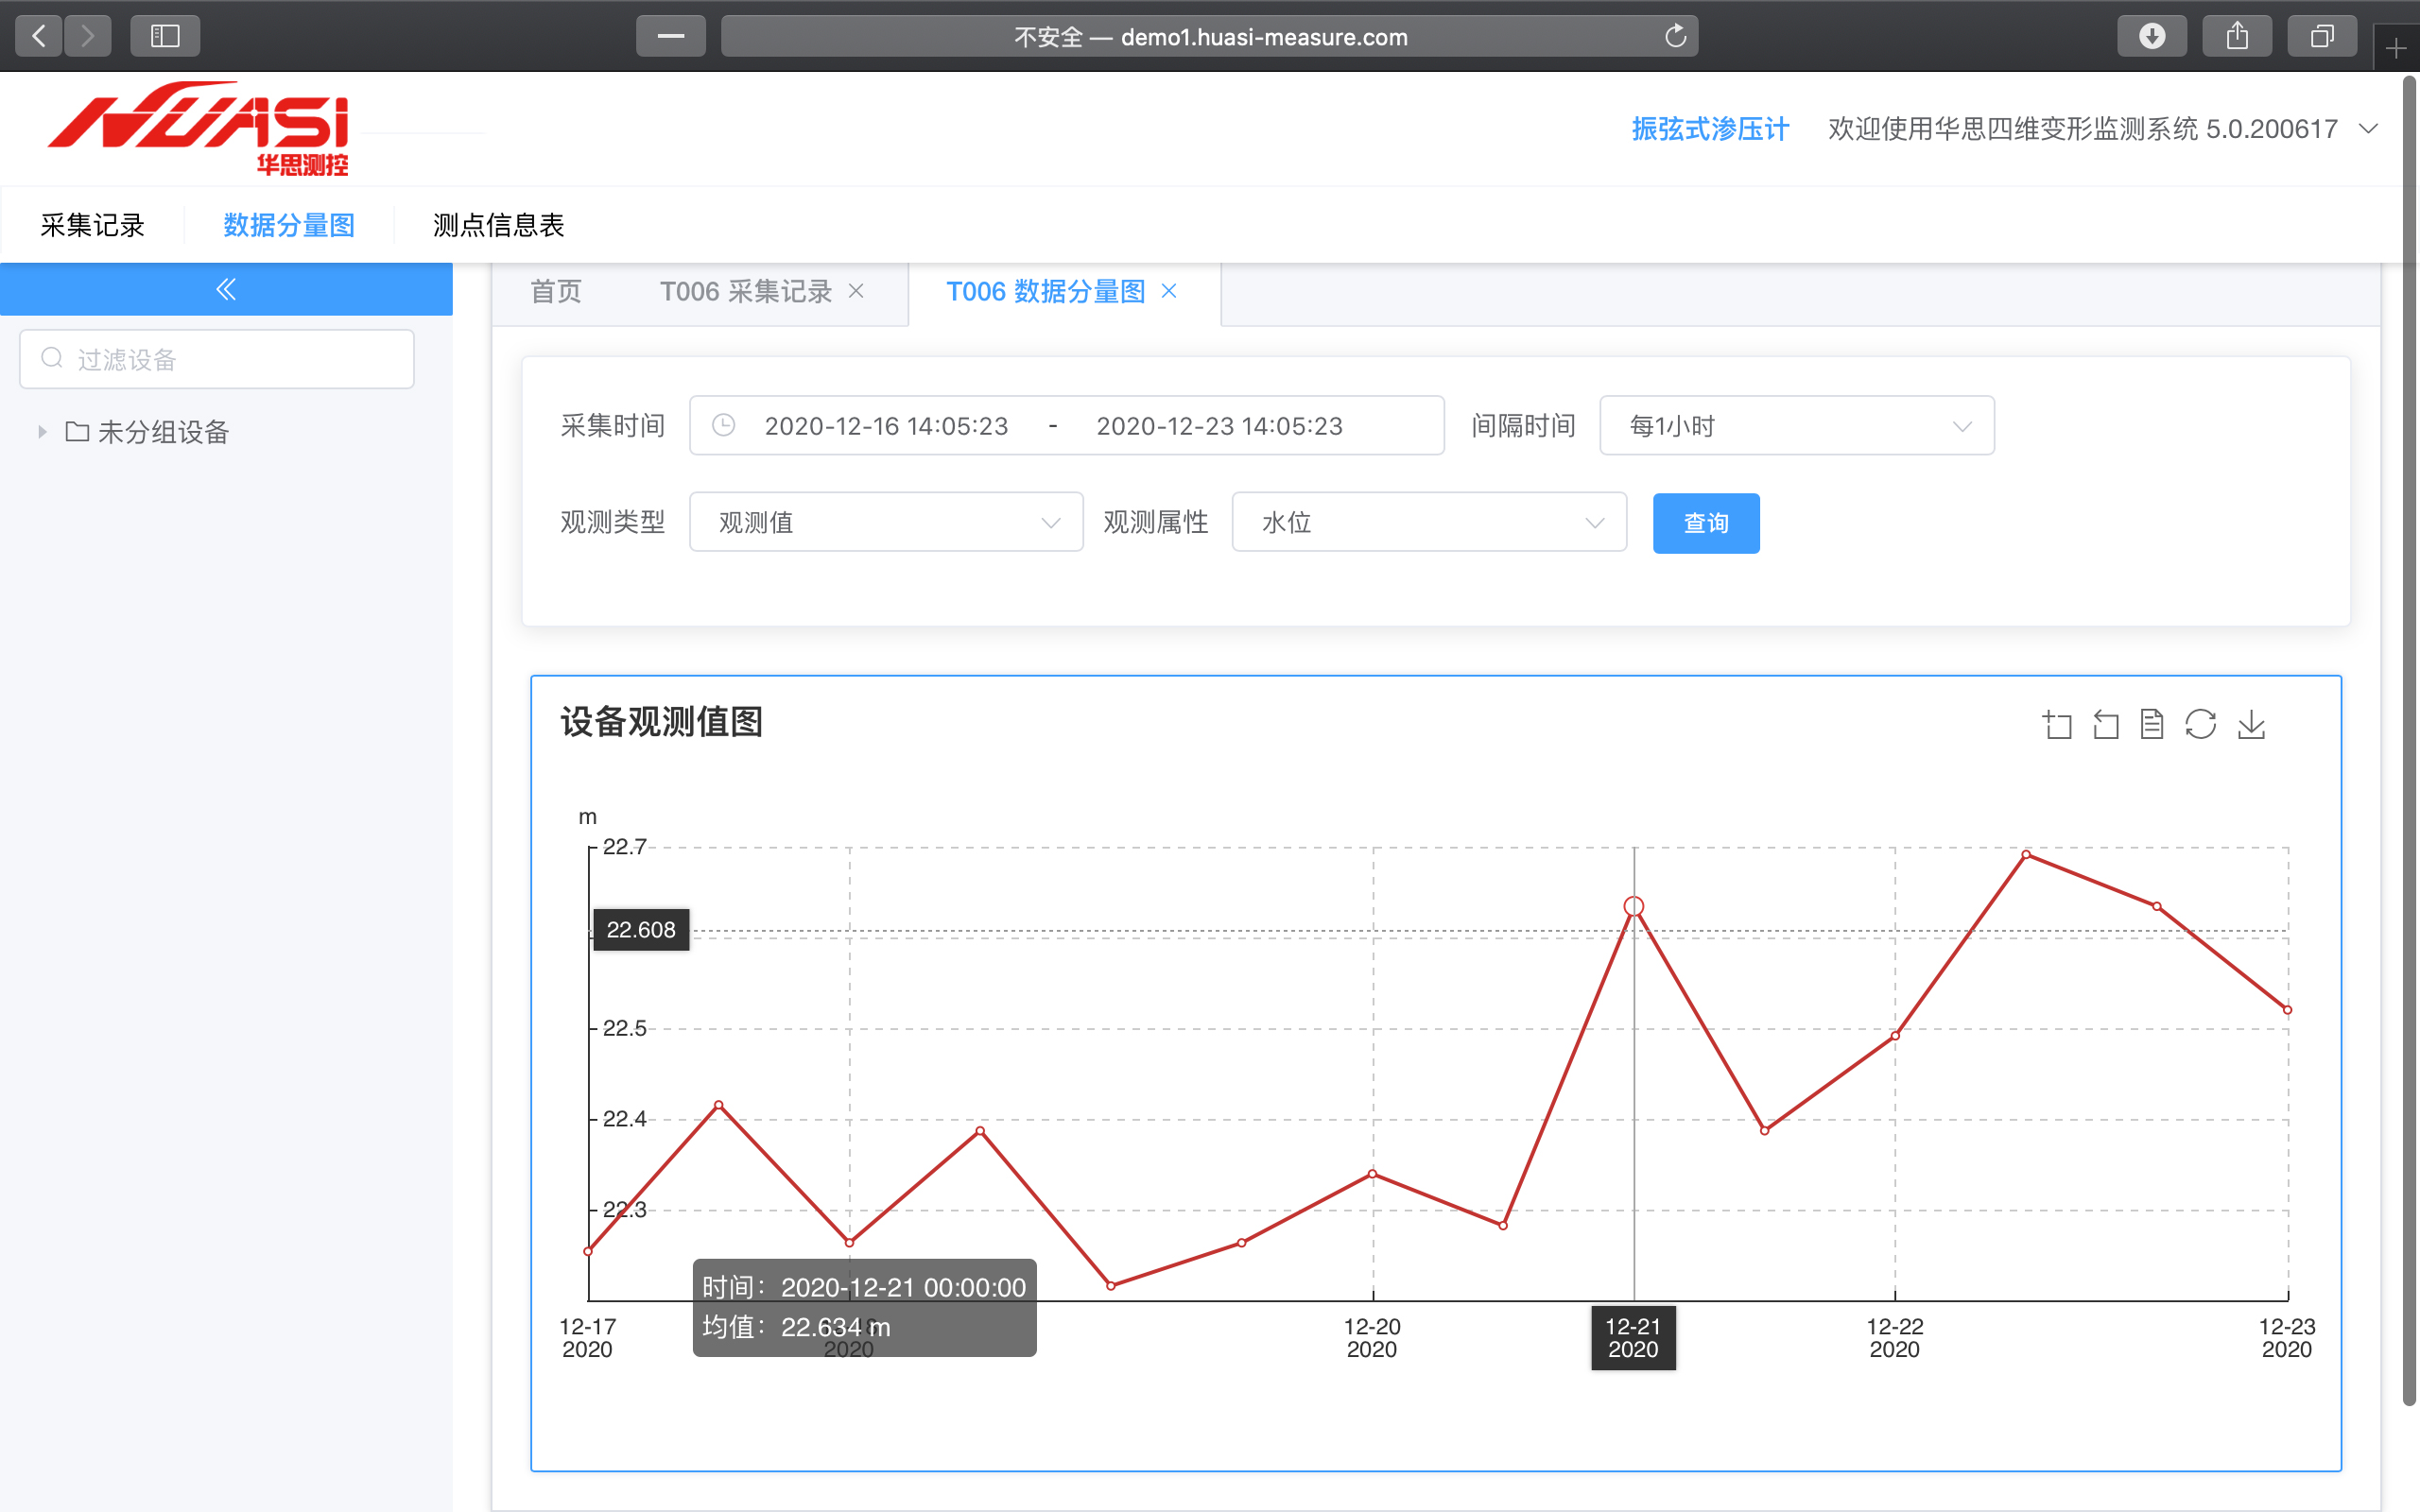Switch to the 首页 tab
2420x1512 pixels.
pos(555,291)
